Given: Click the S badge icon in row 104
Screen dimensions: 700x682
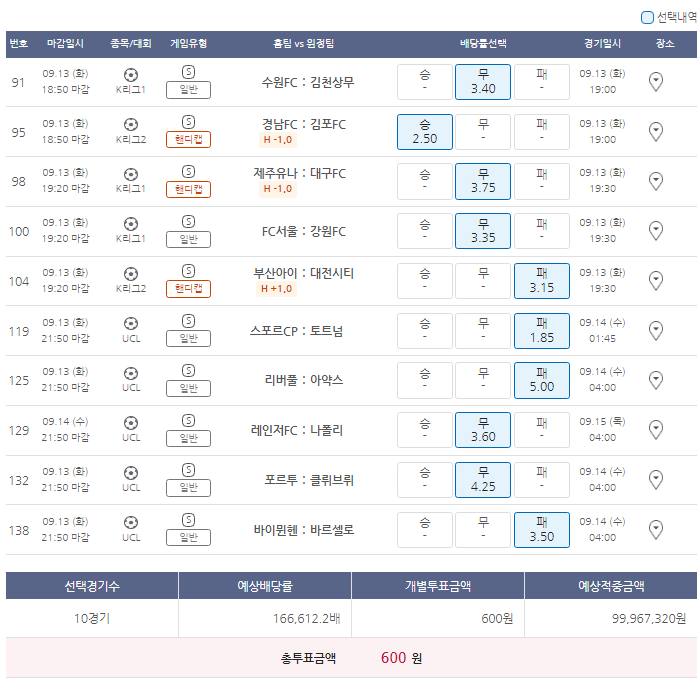Looking at the screenshot, I should coord(188,271).
